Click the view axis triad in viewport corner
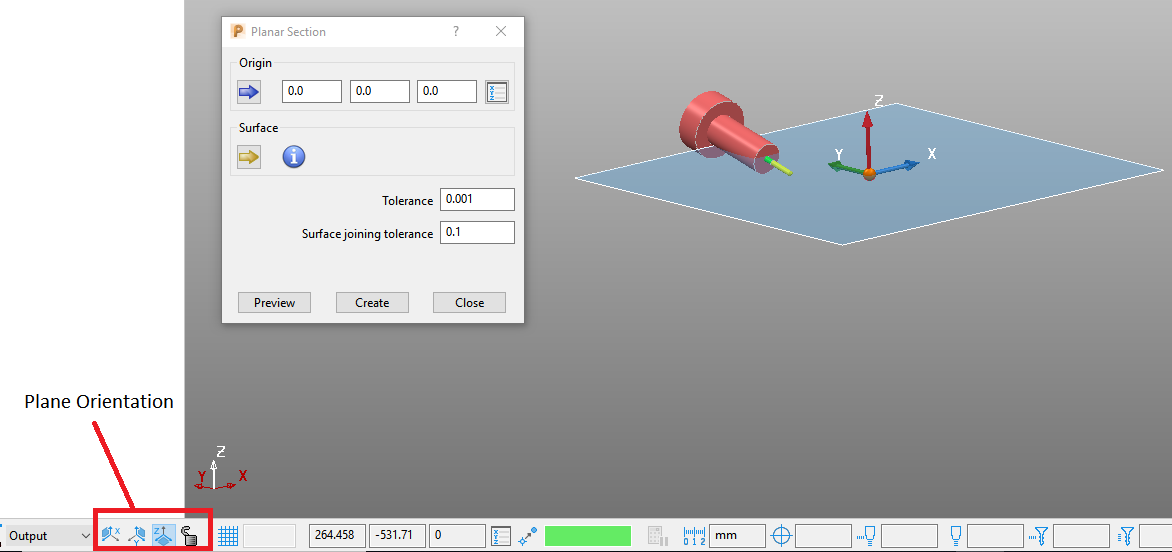 pos(218,468)
